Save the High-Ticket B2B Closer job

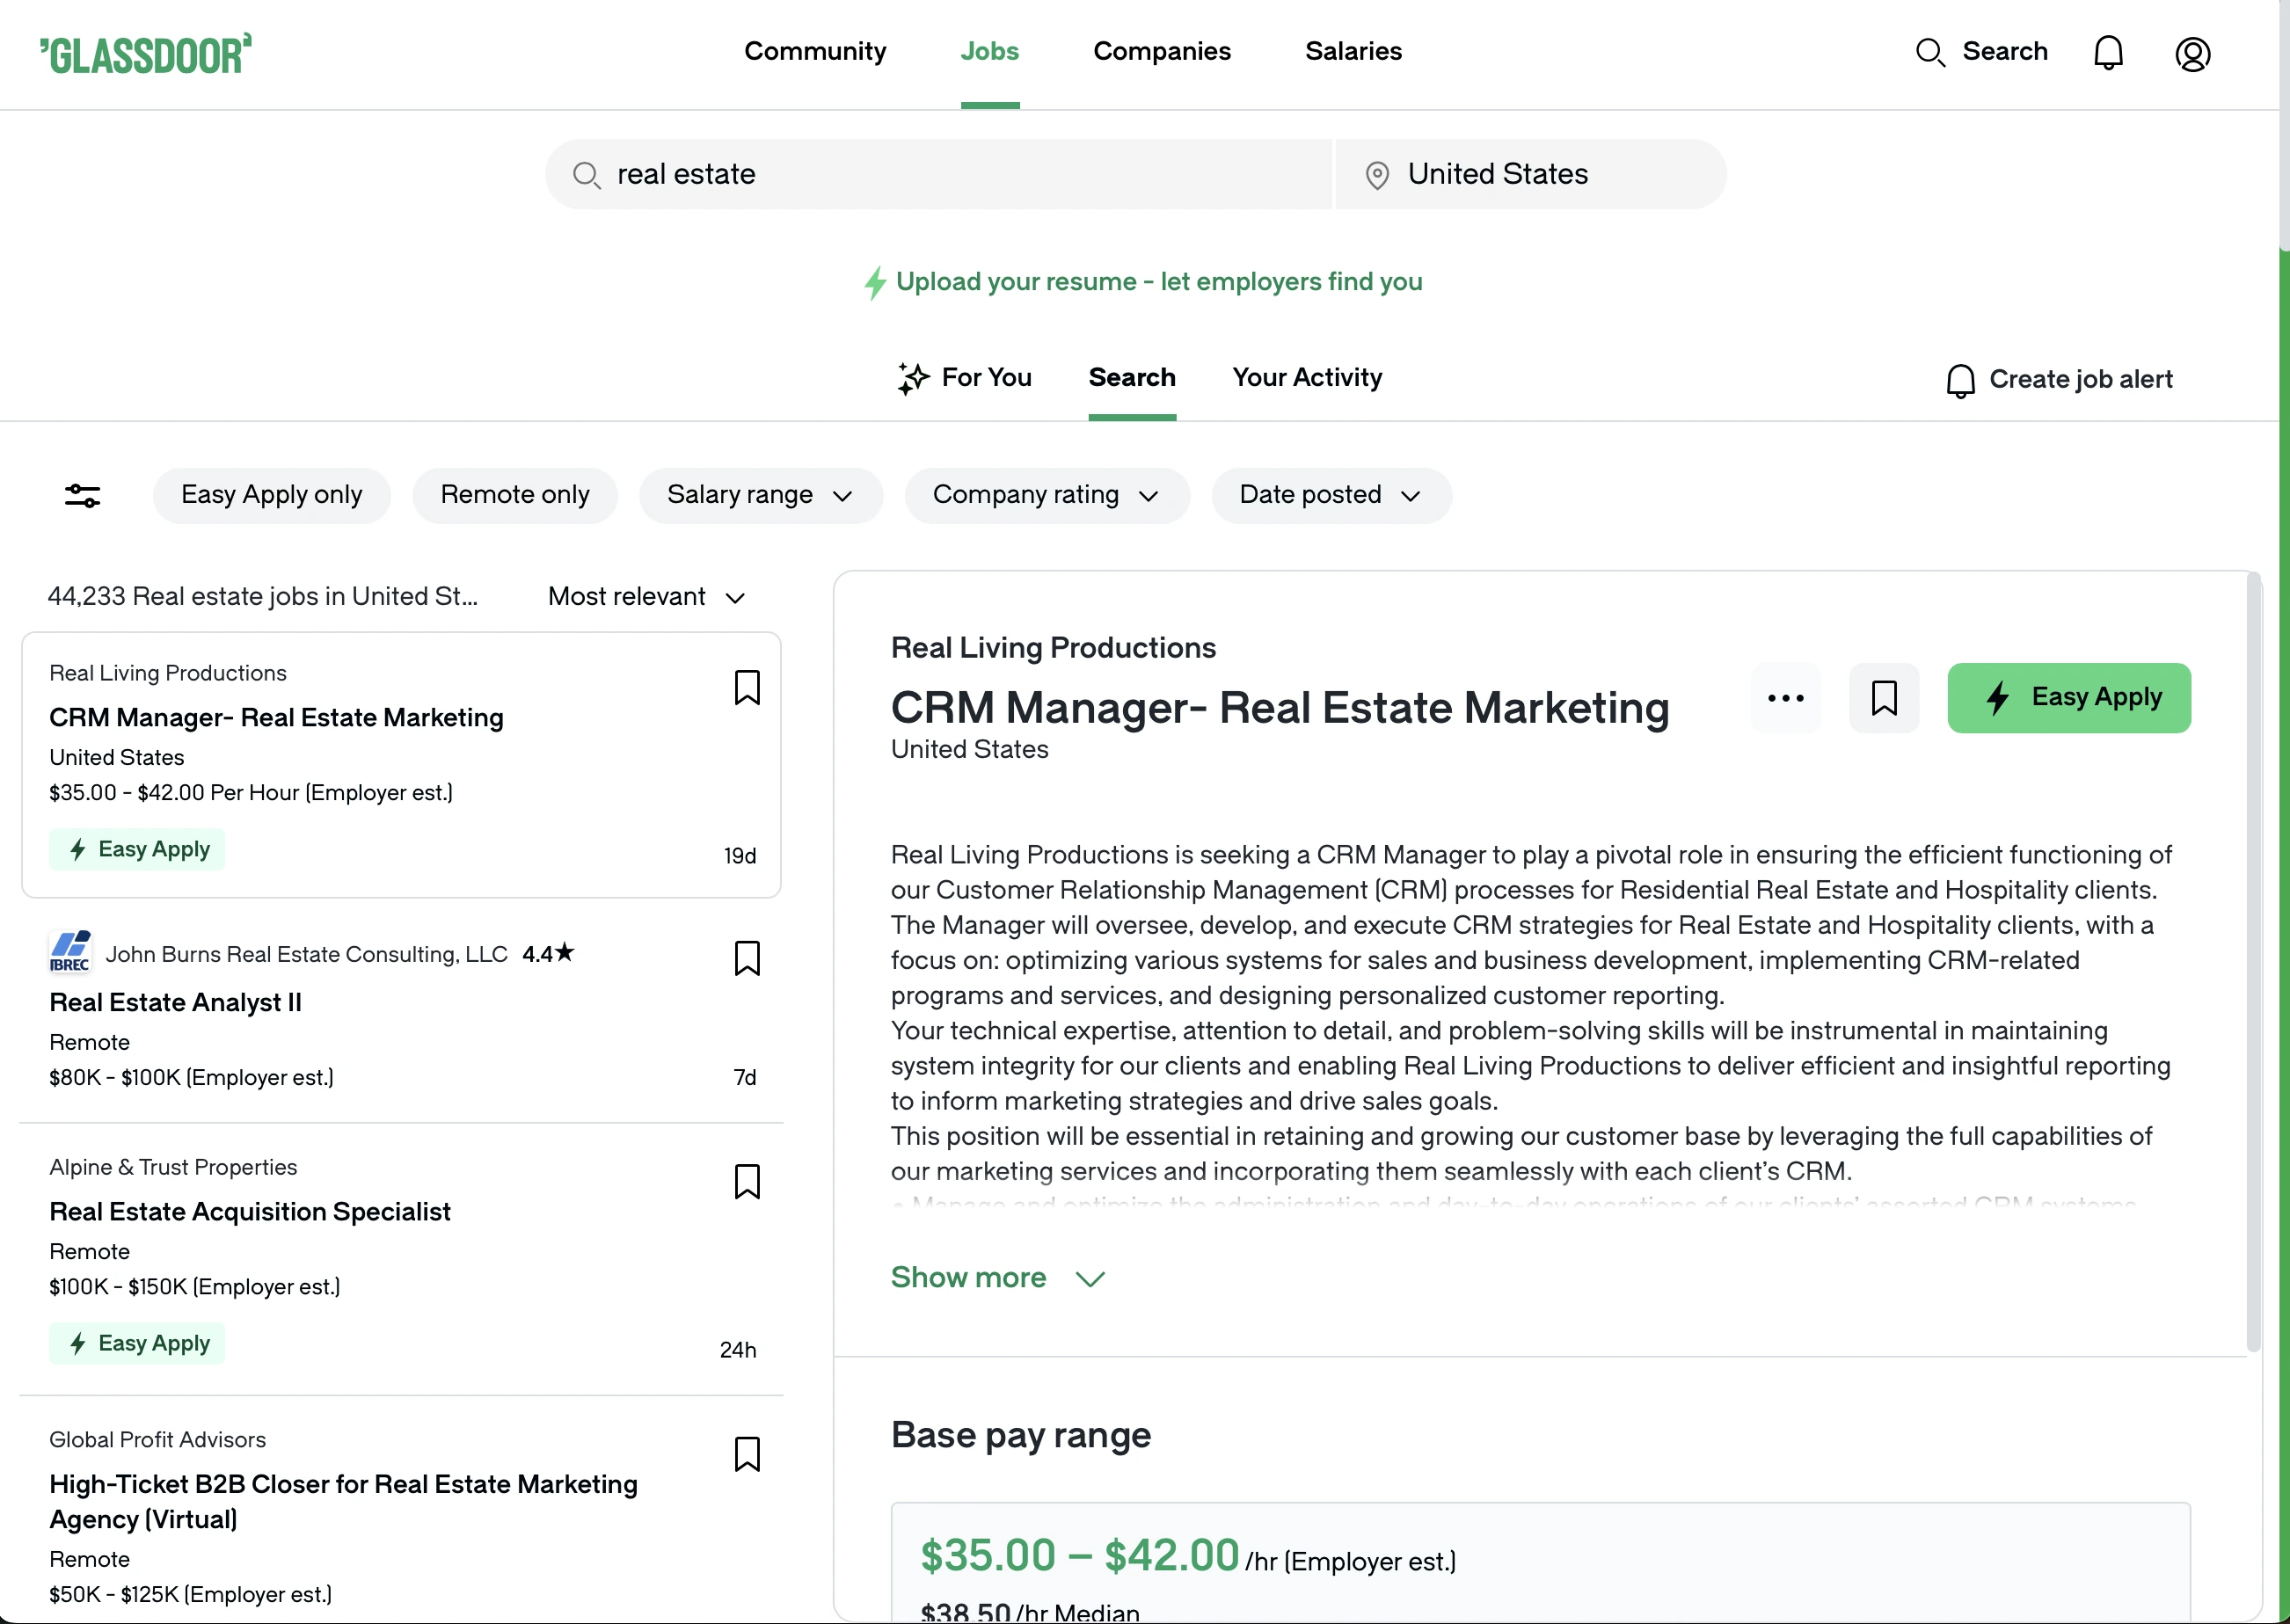point(746,1454)
